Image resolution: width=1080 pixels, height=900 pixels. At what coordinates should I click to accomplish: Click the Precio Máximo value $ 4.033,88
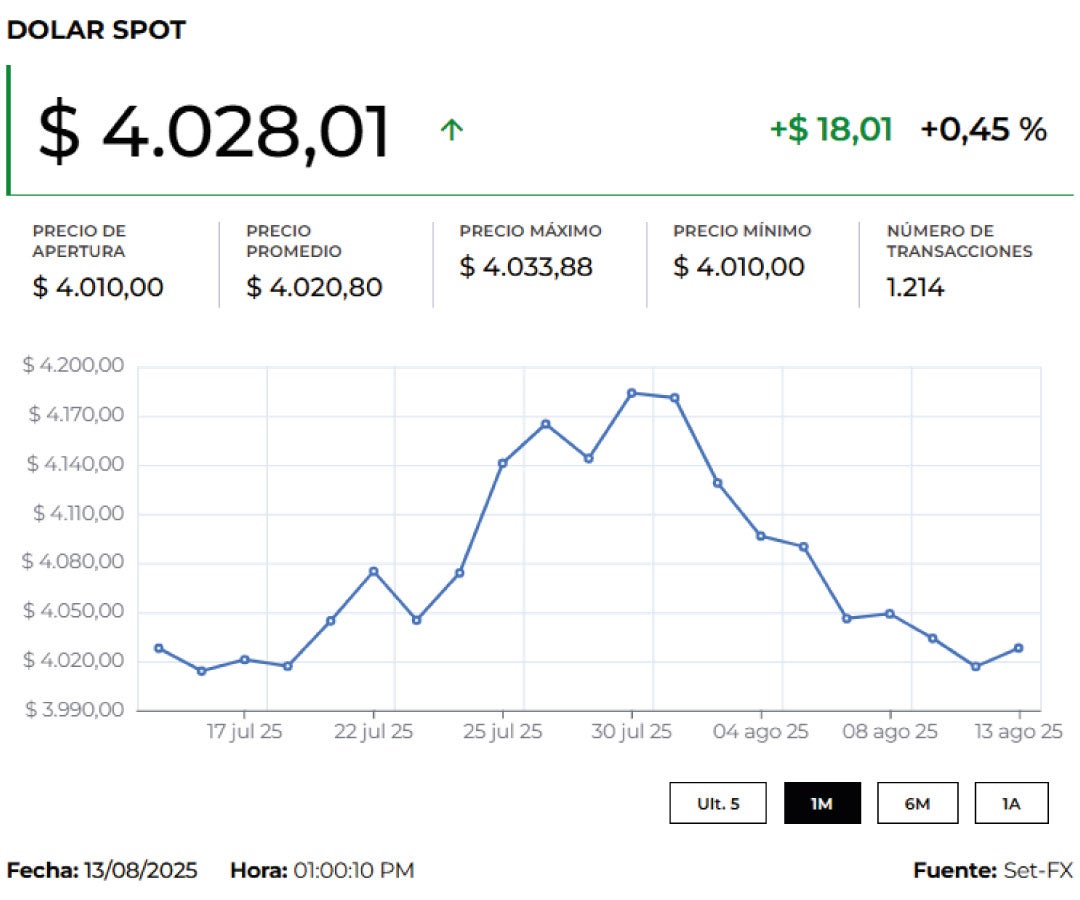click(x=526, y=267)
